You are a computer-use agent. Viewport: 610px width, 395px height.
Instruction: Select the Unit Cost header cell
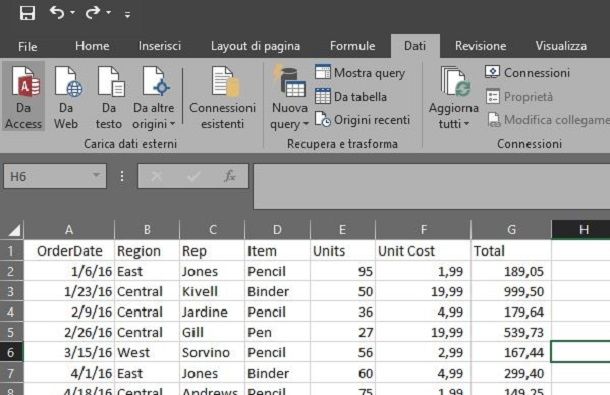[423, 251]
